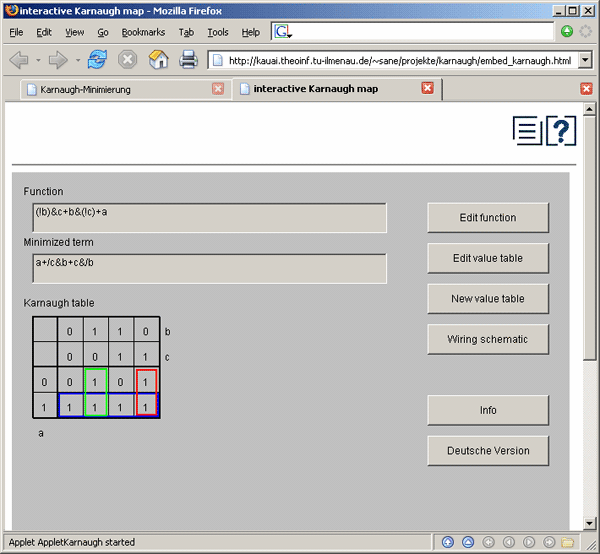Click the New value table button
Screen dimensions: 600x554
tap(488, 299)
